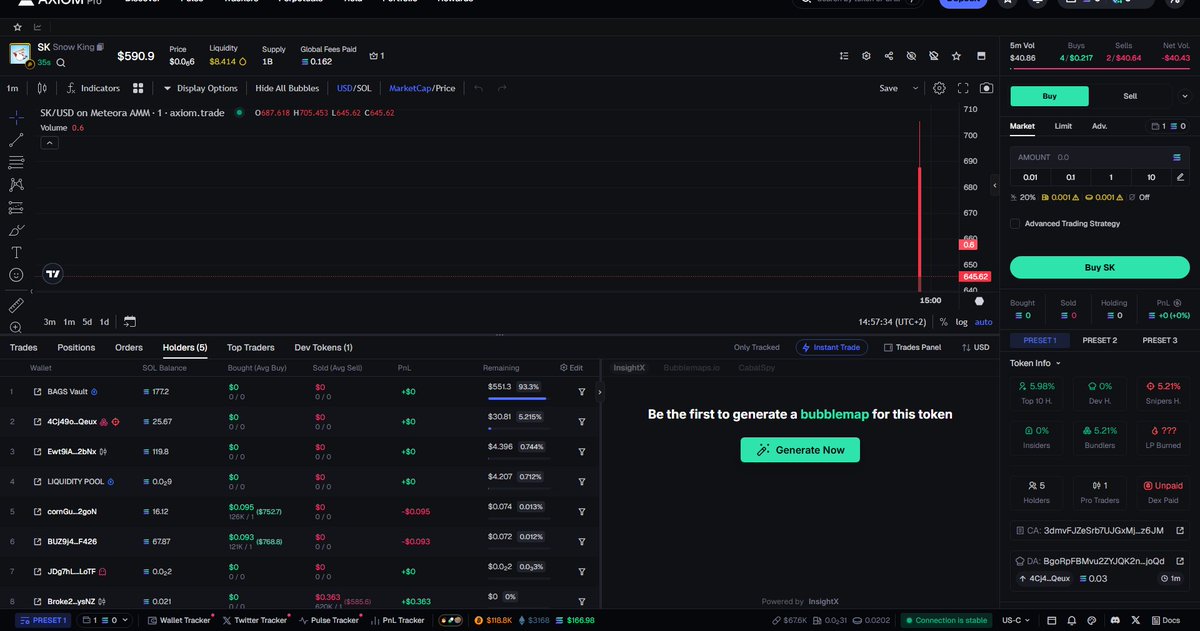This screenshot has width=1200, height=631.
Task: Choose the 0.01 quick amount
Action: [1031, 177]
